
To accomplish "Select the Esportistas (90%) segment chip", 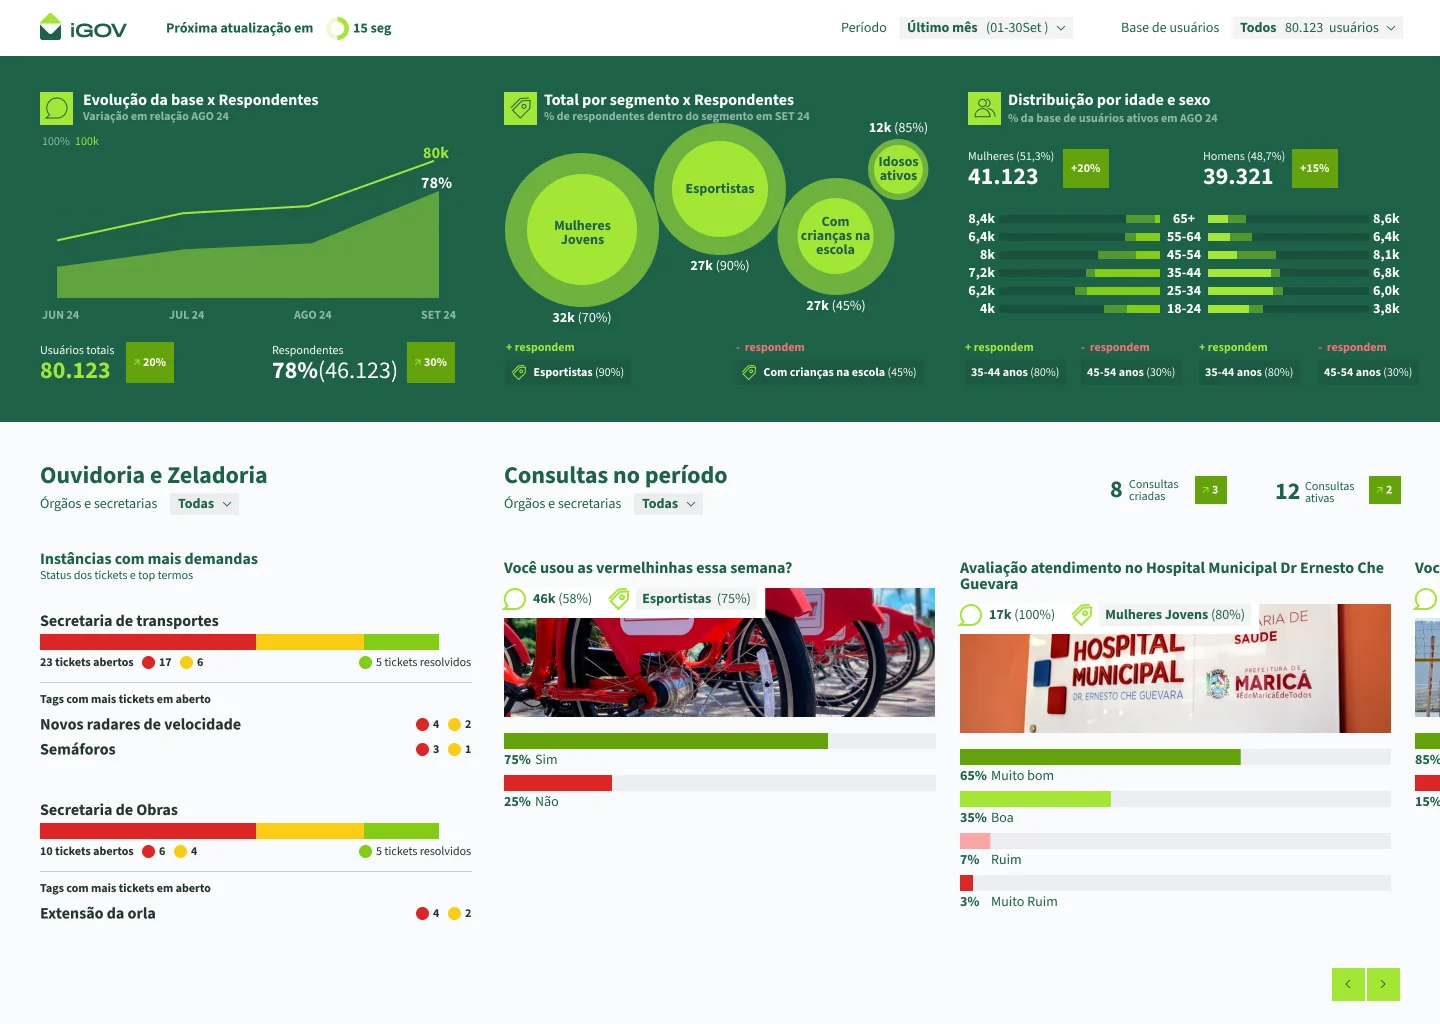I will tap(568, 372).
